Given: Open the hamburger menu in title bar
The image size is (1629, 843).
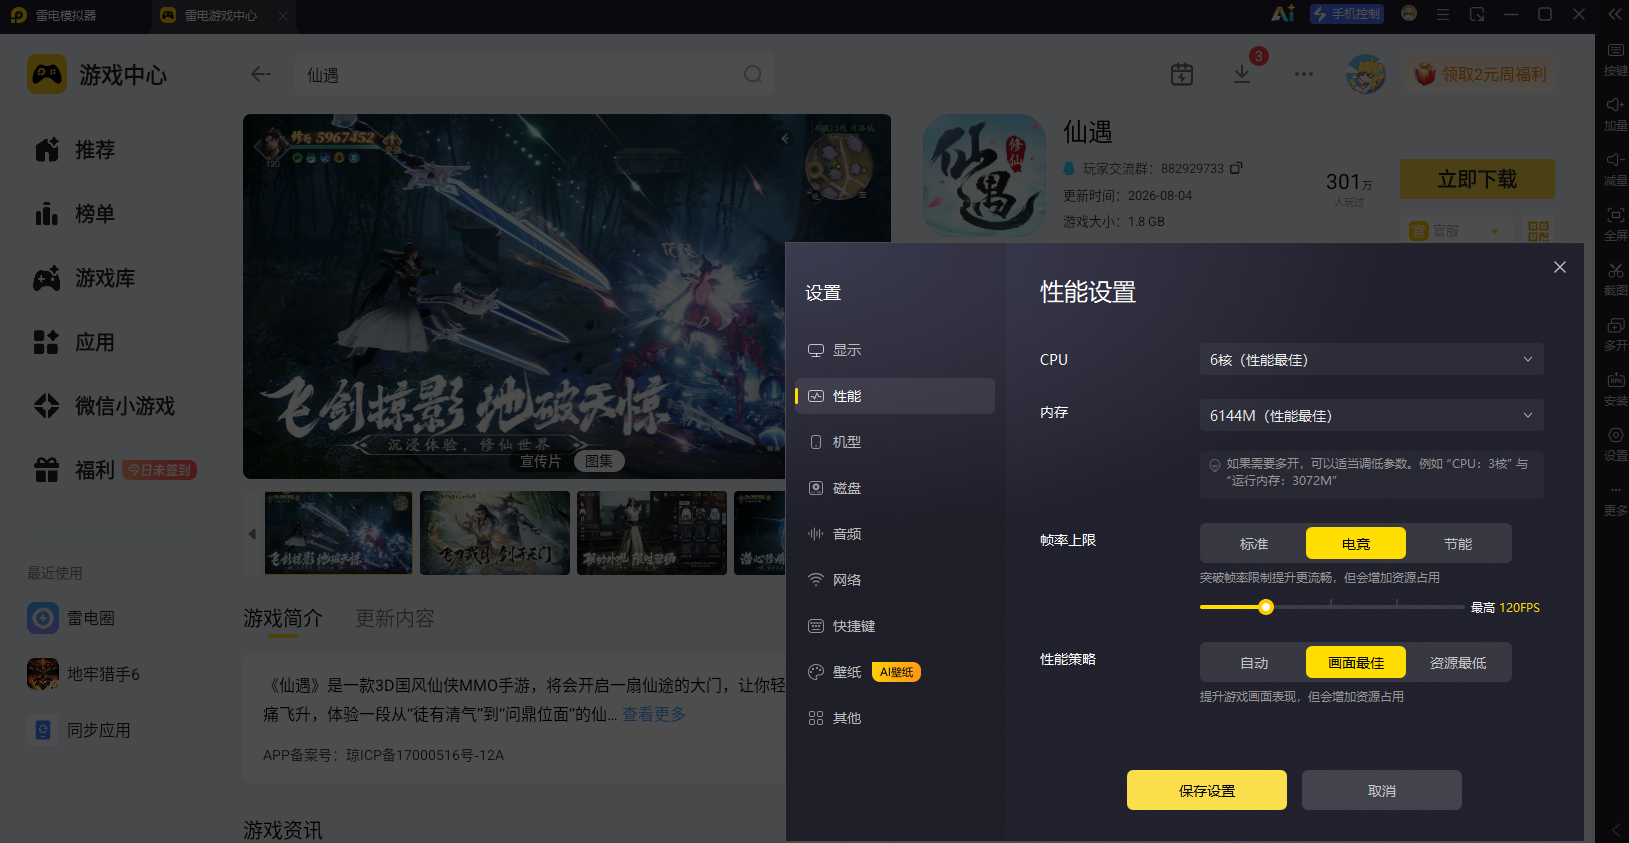Looking at the screenshot, I should [x=1443, y=14].
